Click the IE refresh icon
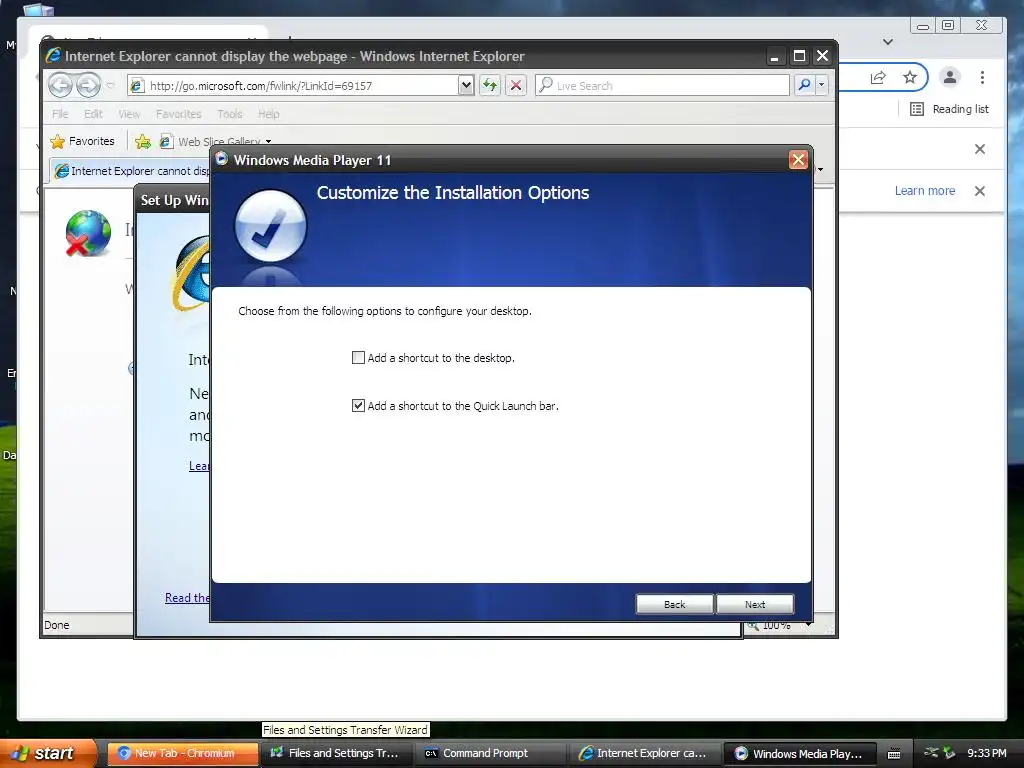 [x=490, y=85]
